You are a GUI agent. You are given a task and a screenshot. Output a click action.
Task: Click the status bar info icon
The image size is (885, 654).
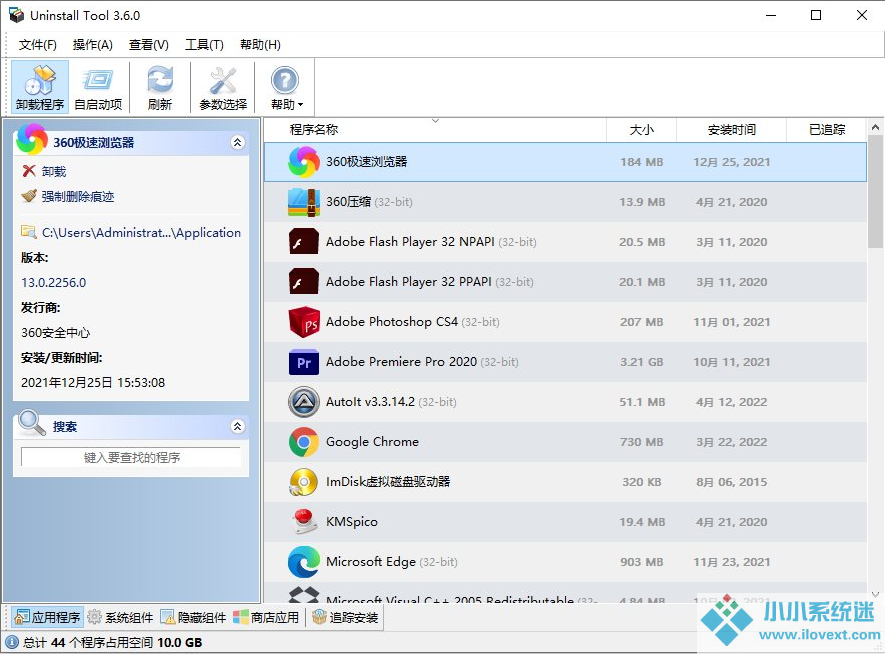point(12,642)
